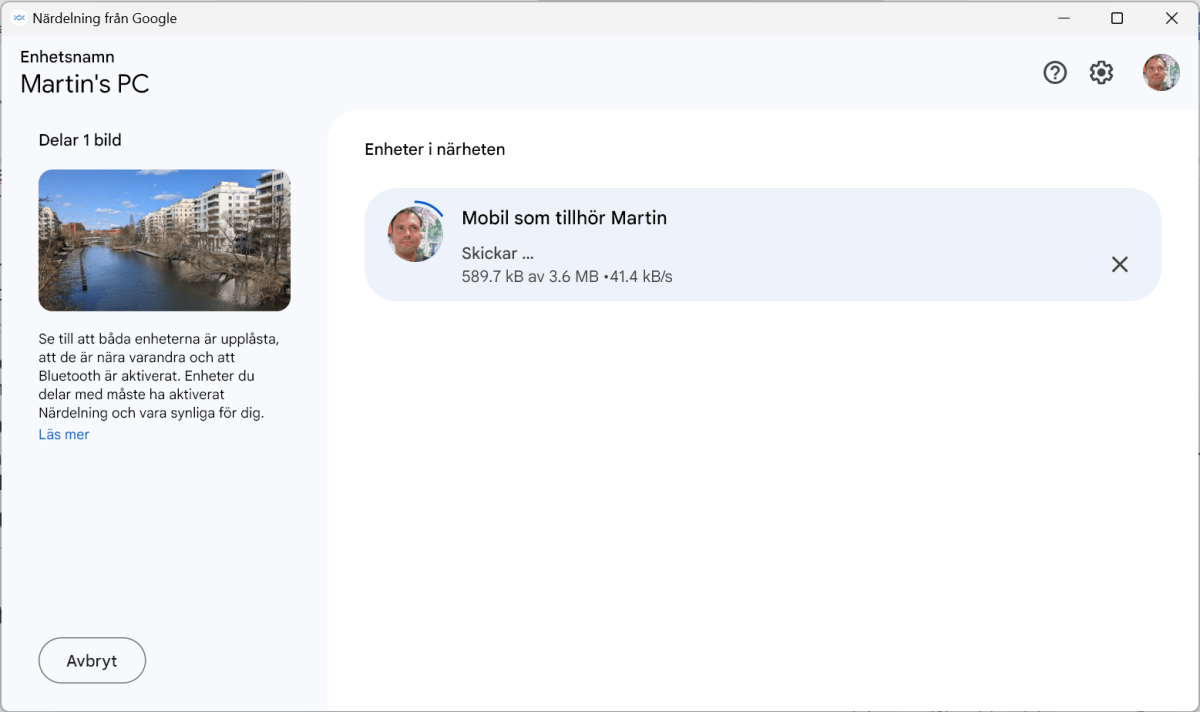
Task: Click the account profile picture in header
Action: pos(1161,72)
